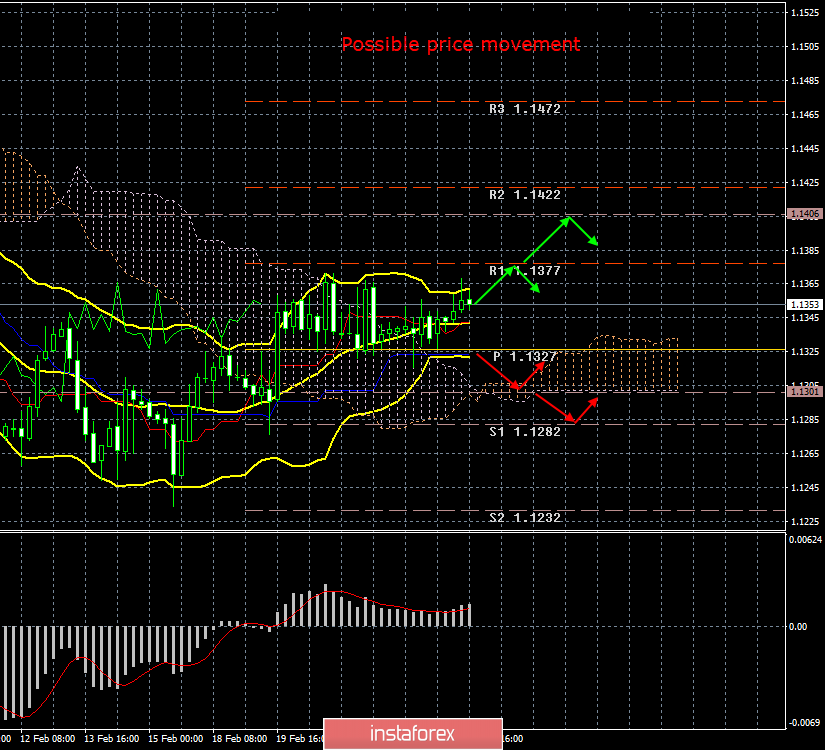Click the MACD scale value 0.00624
Screen dimensions: 825x750
pos(806,539)
